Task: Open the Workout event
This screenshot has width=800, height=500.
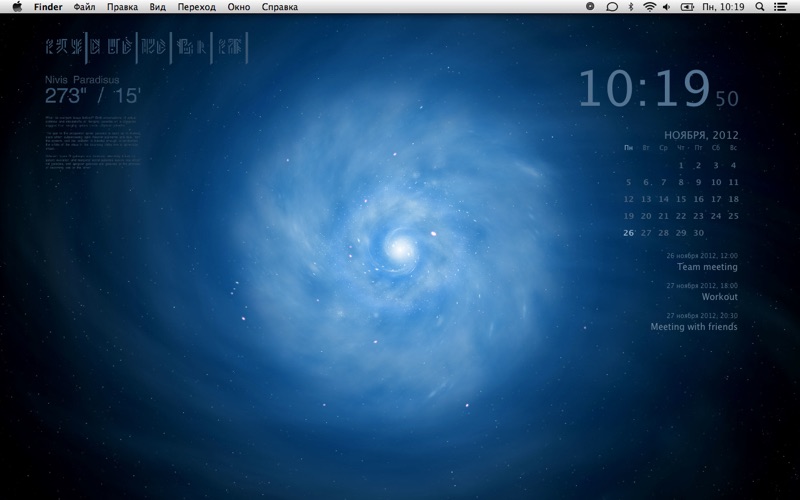Action: click(719, 297)
